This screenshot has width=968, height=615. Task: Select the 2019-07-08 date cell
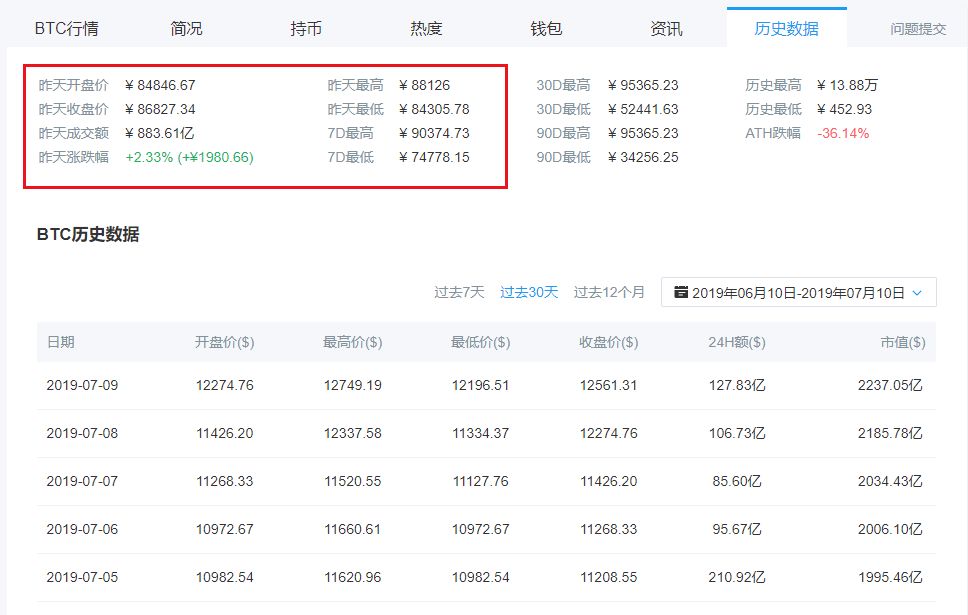(82, 433)
